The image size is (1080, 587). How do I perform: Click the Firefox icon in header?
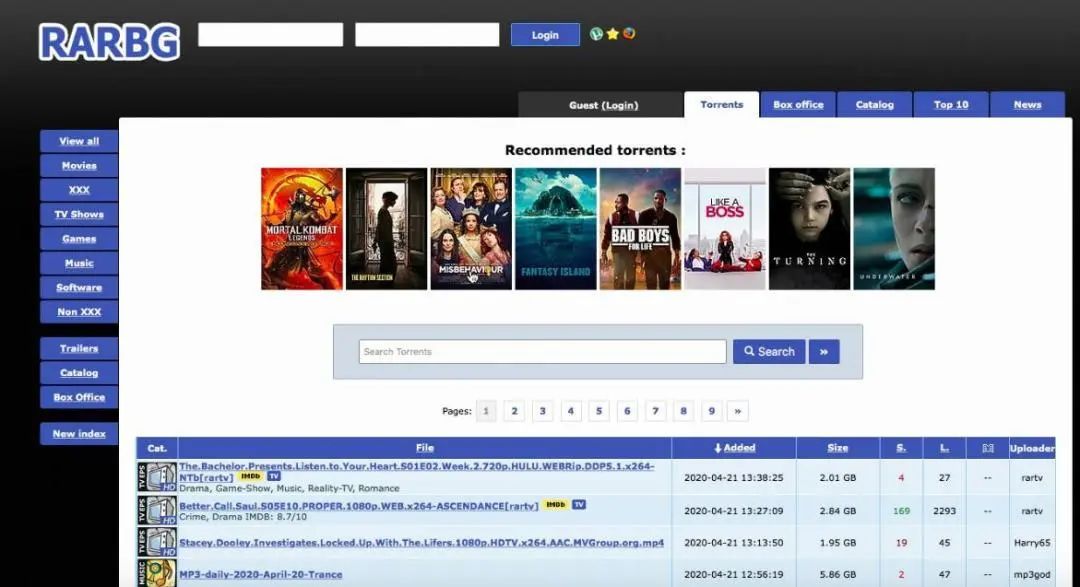(x=629, y=33)
